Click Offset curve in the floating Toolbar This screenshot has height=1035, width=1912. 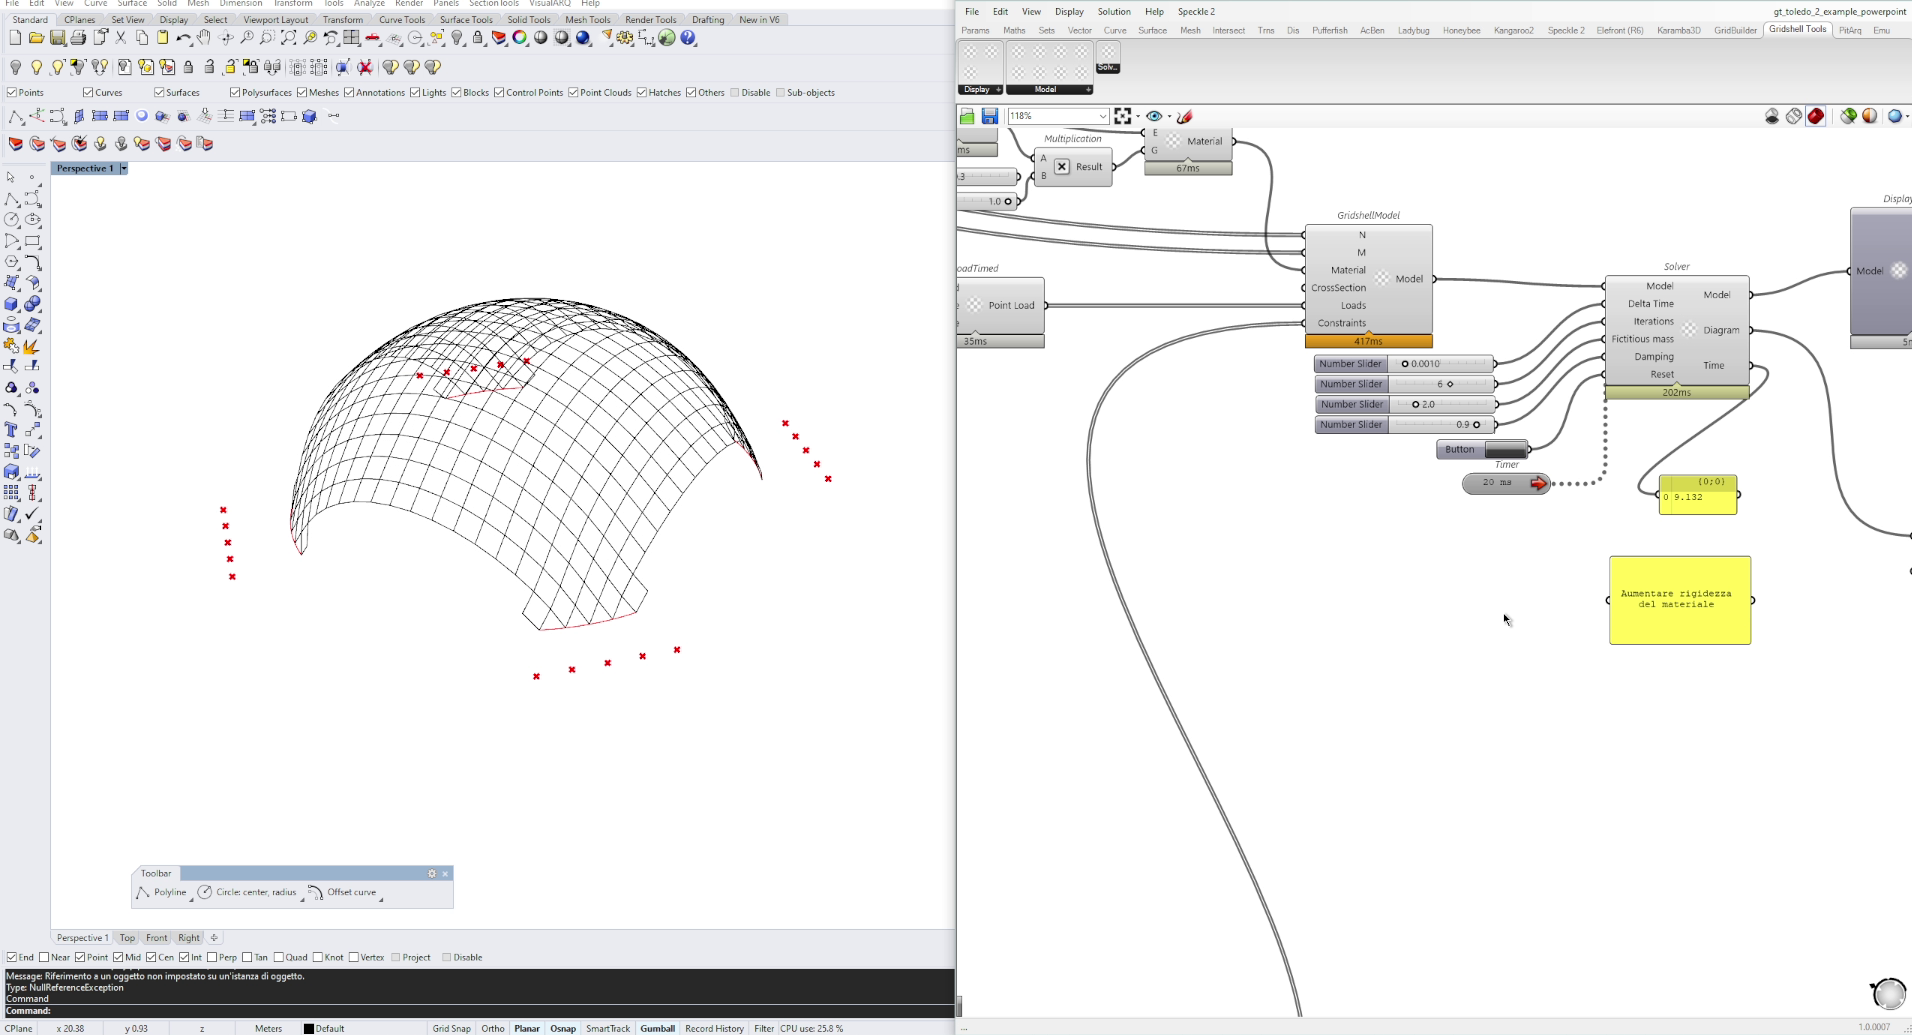tap(343, 892)
